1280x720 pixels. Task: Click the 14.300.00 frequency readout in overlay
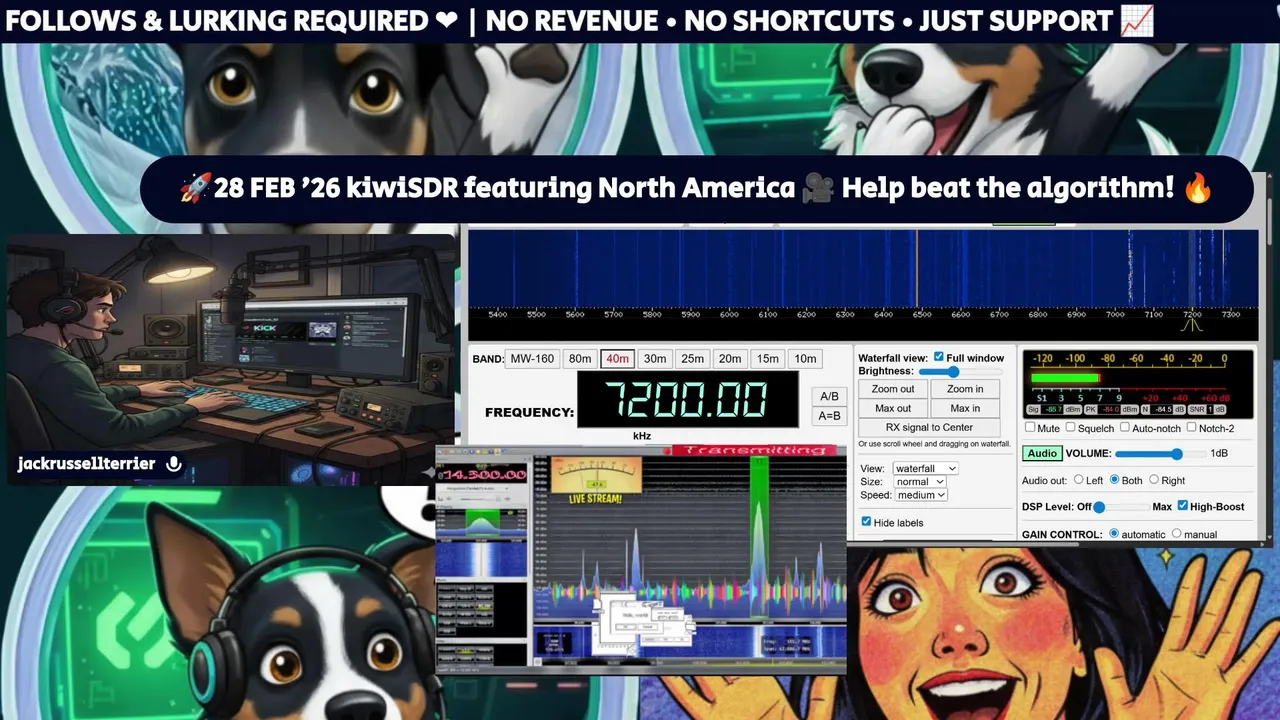click(x=484, y=474)
